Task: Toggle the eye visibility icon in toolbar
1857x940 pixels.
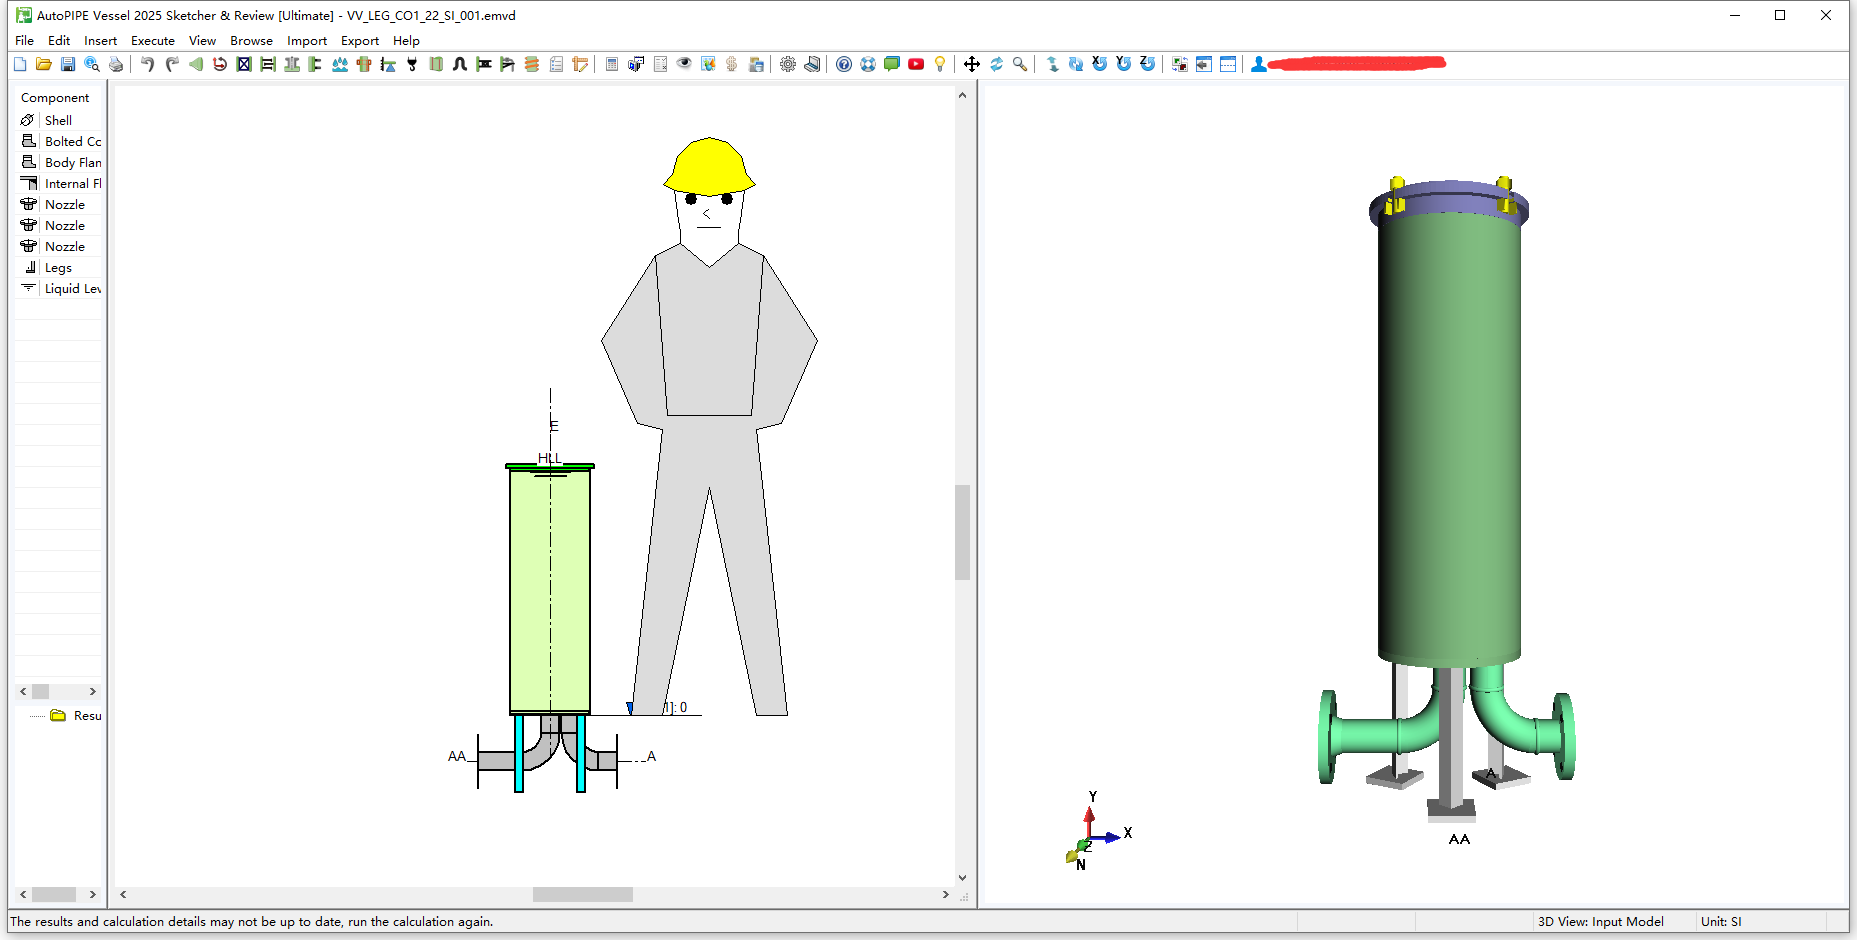Action: 684,64
